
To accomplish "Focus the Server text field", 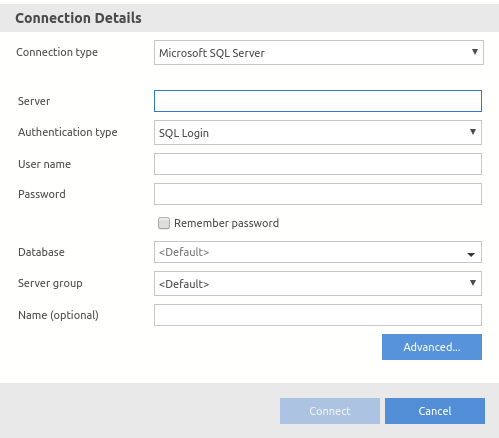I will coord(318,101).
